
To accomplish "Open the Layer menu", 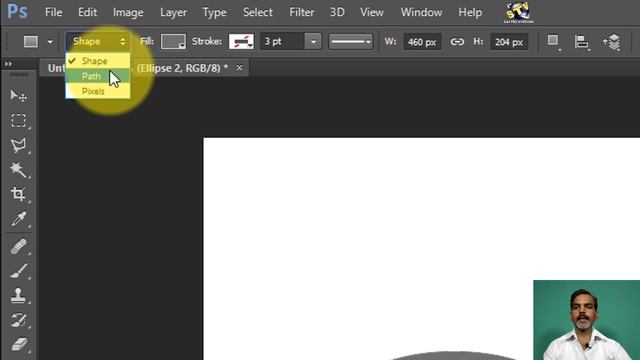I will point(173,12).
